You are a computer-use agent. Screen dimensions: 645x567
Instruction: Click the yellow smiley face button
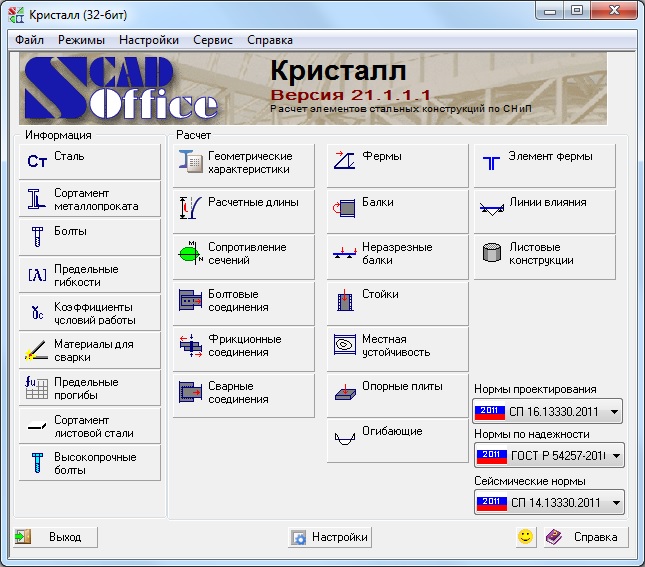[x=525, y=537]
